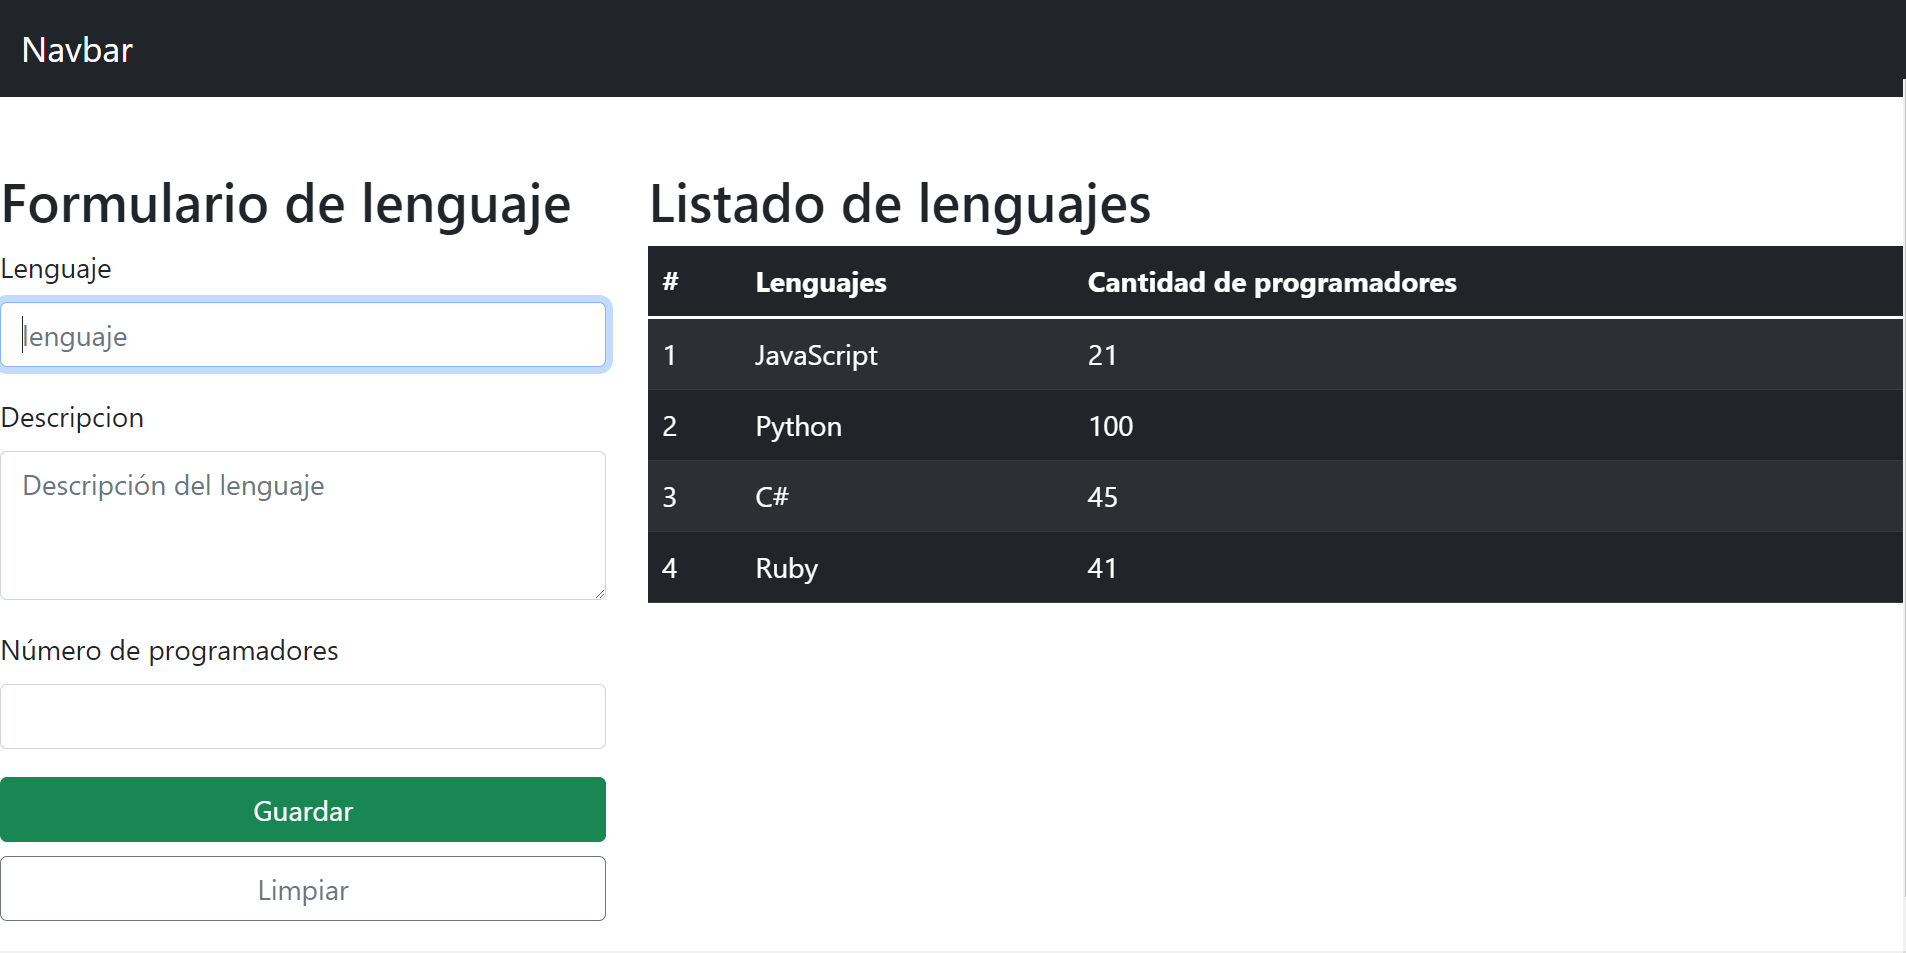Click the value 41 in Ruby row
The image size is (1906, 953).
1102,568
